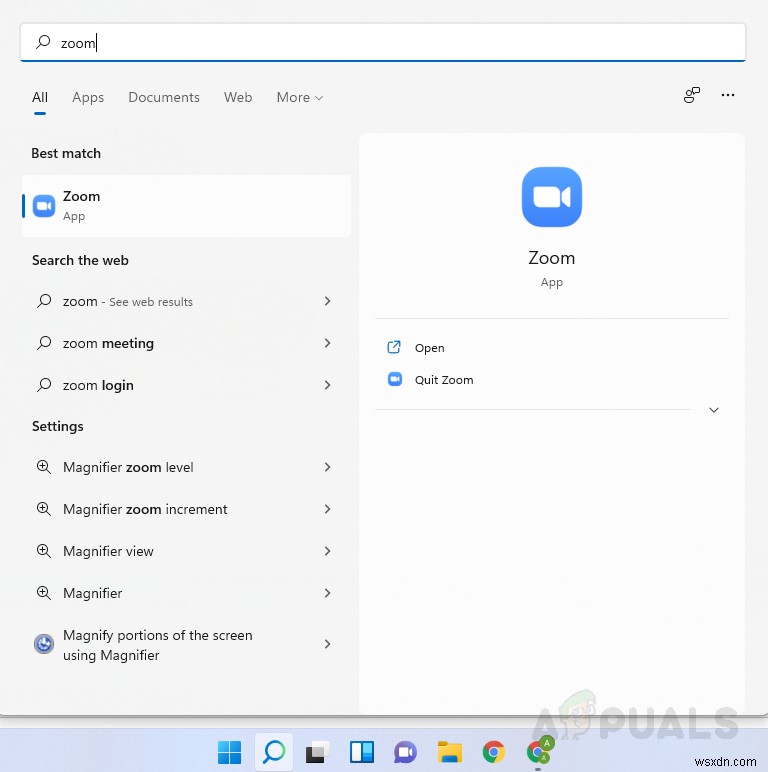
Task: Expand more actions chevron under Quit Zoom
Action: (714, 410)
